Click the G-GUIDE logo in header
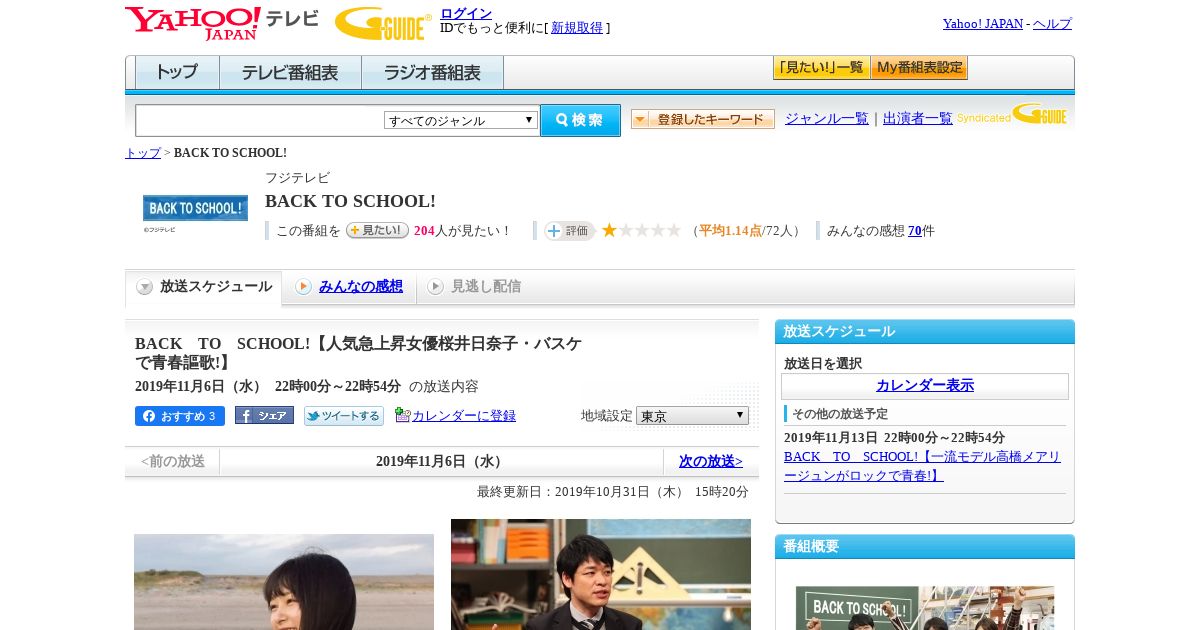The width and height of the screenshot is (1200, 630). 383,23
